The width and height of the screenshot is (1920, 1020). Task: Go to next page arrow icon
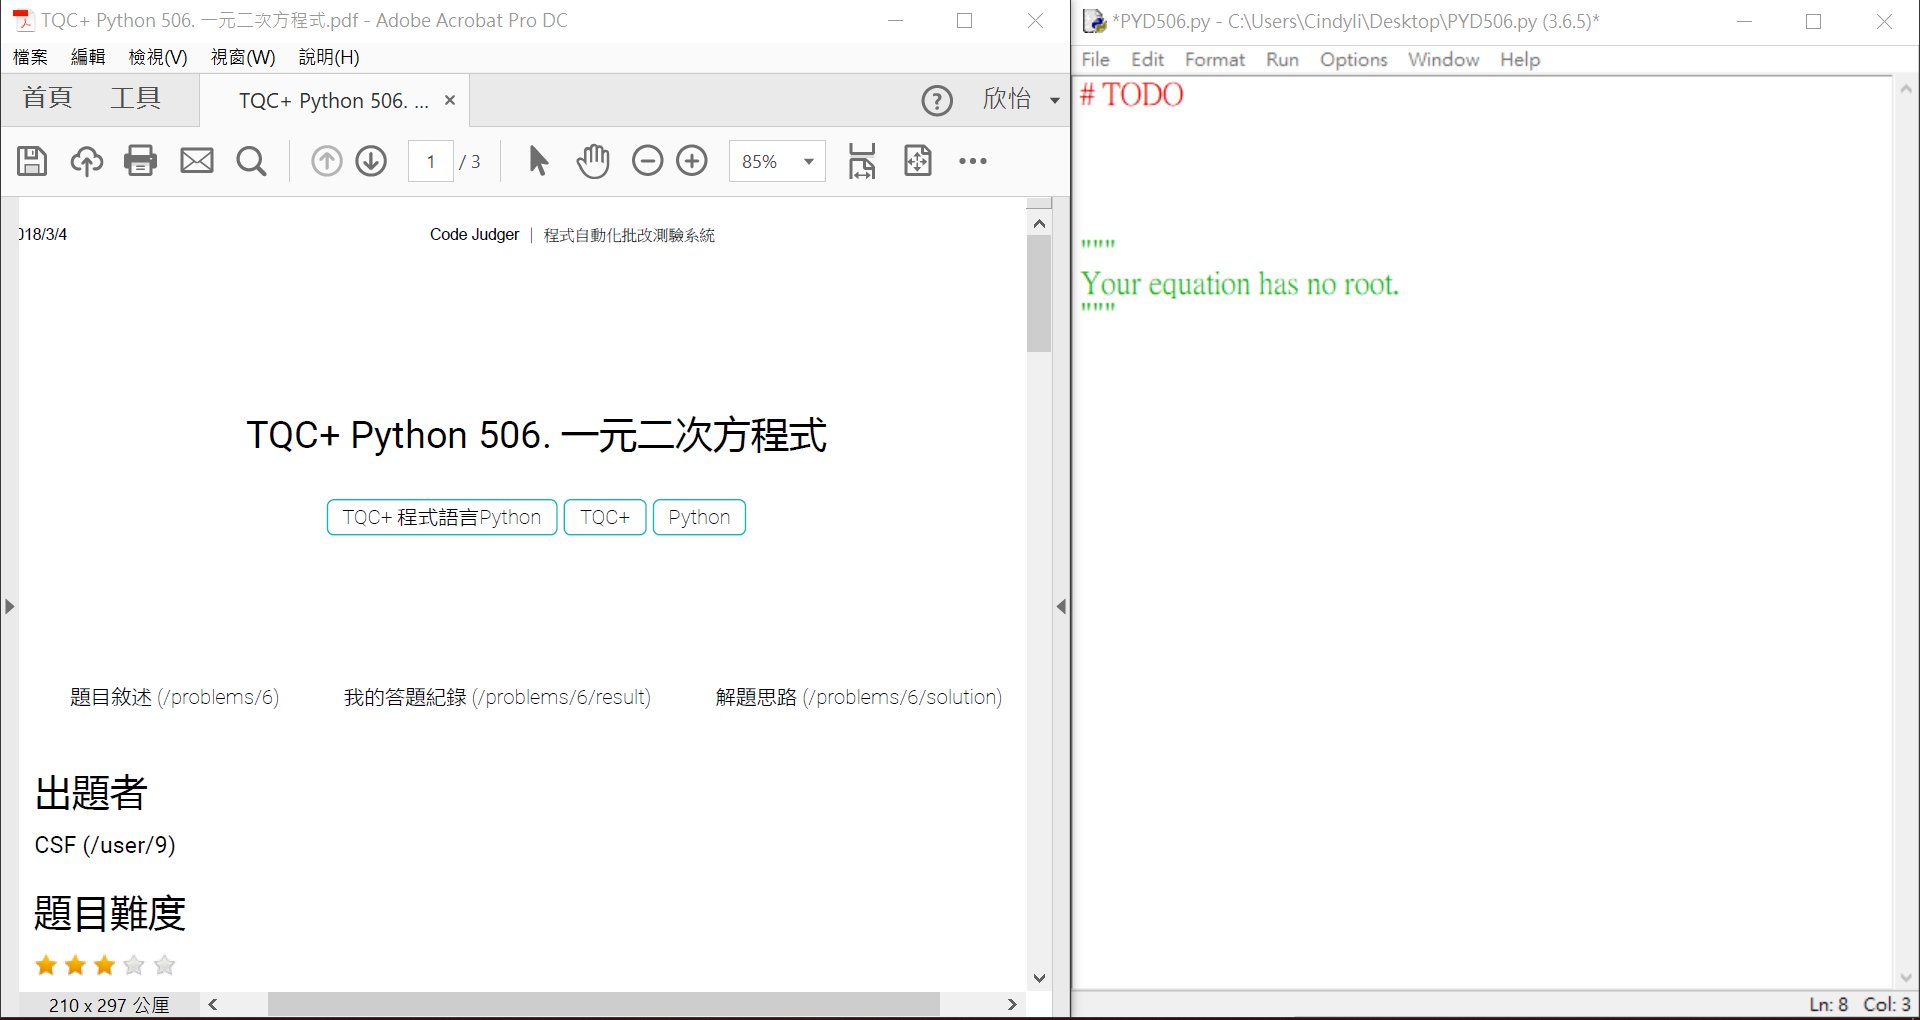(371, 161)
